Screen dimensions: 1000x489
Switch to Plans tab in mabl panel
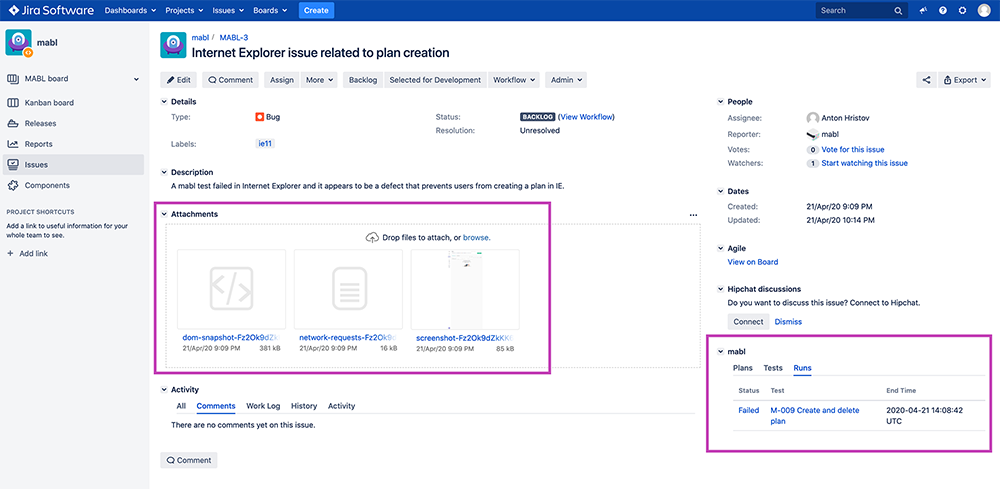[x=743, y=368]
